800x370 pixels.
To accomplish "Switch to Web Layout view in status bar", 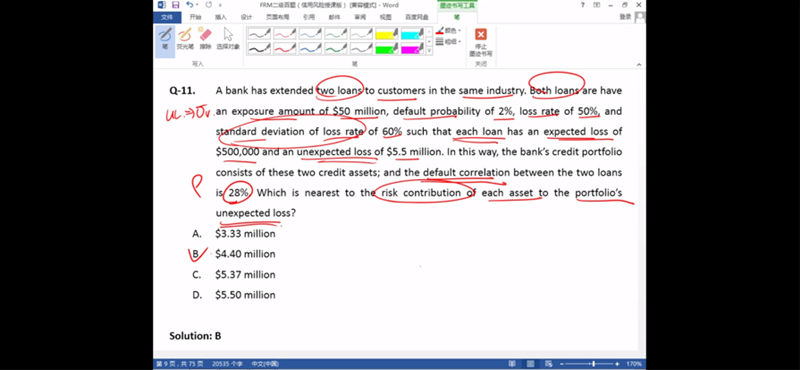I will click(x=548, y=364).
